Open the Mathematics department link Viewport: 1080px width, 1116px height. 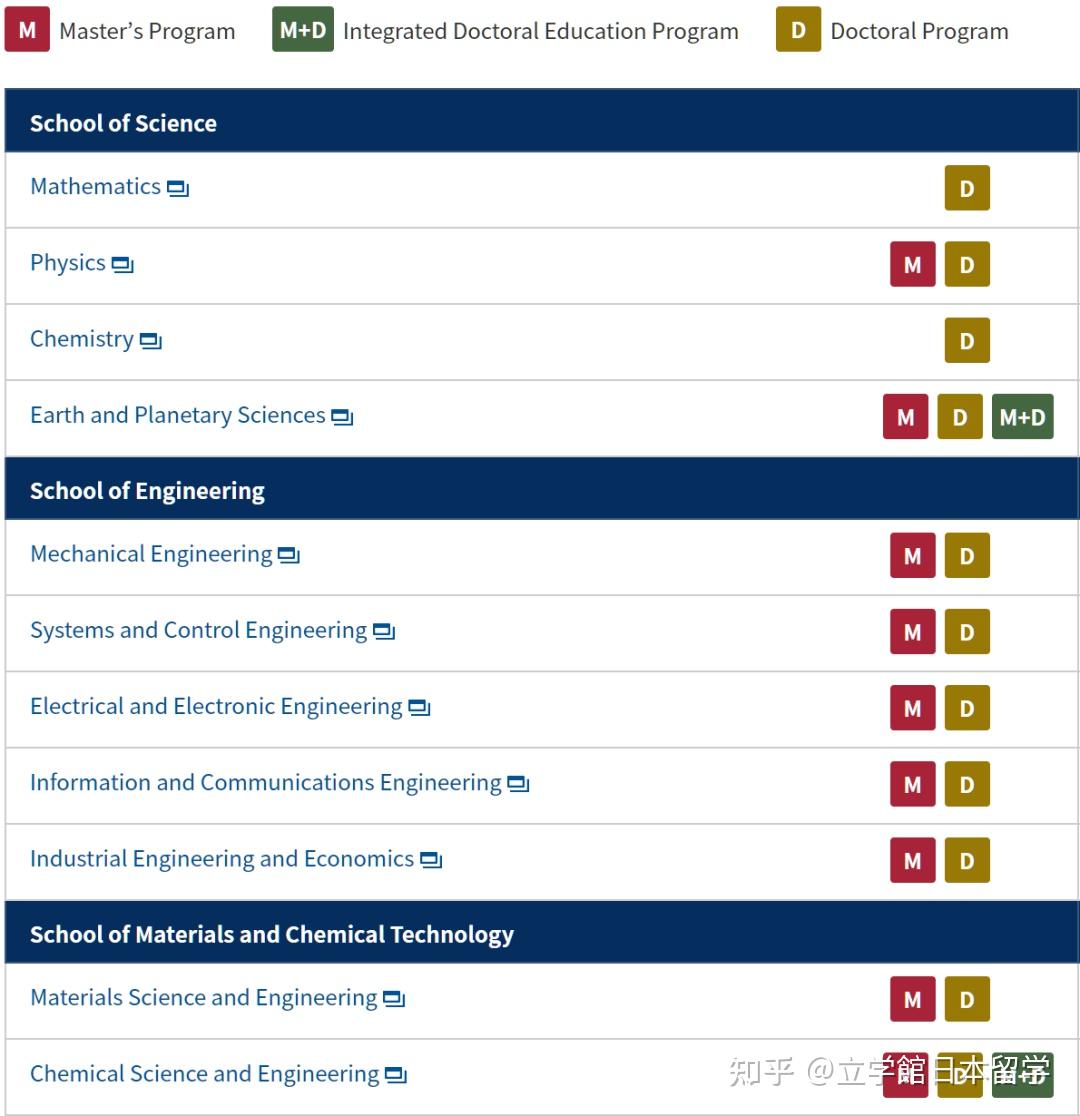click(x=95, y=186)
